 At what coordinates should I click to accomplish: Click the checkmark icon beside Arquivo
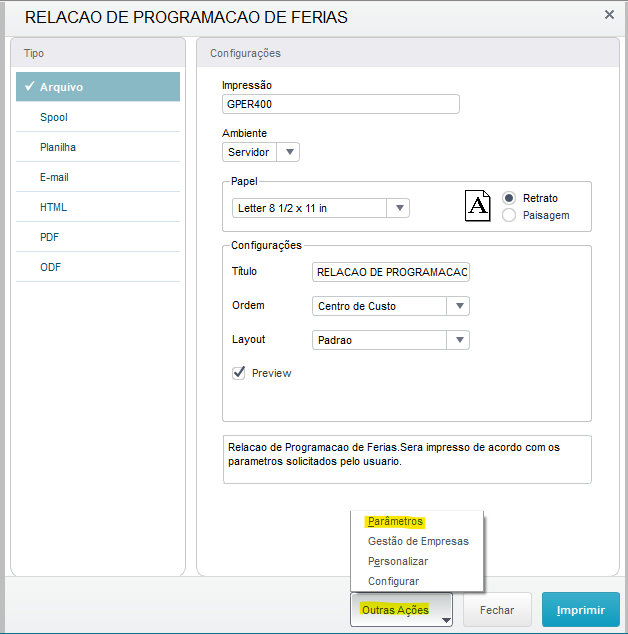click(x=29, y=86)
